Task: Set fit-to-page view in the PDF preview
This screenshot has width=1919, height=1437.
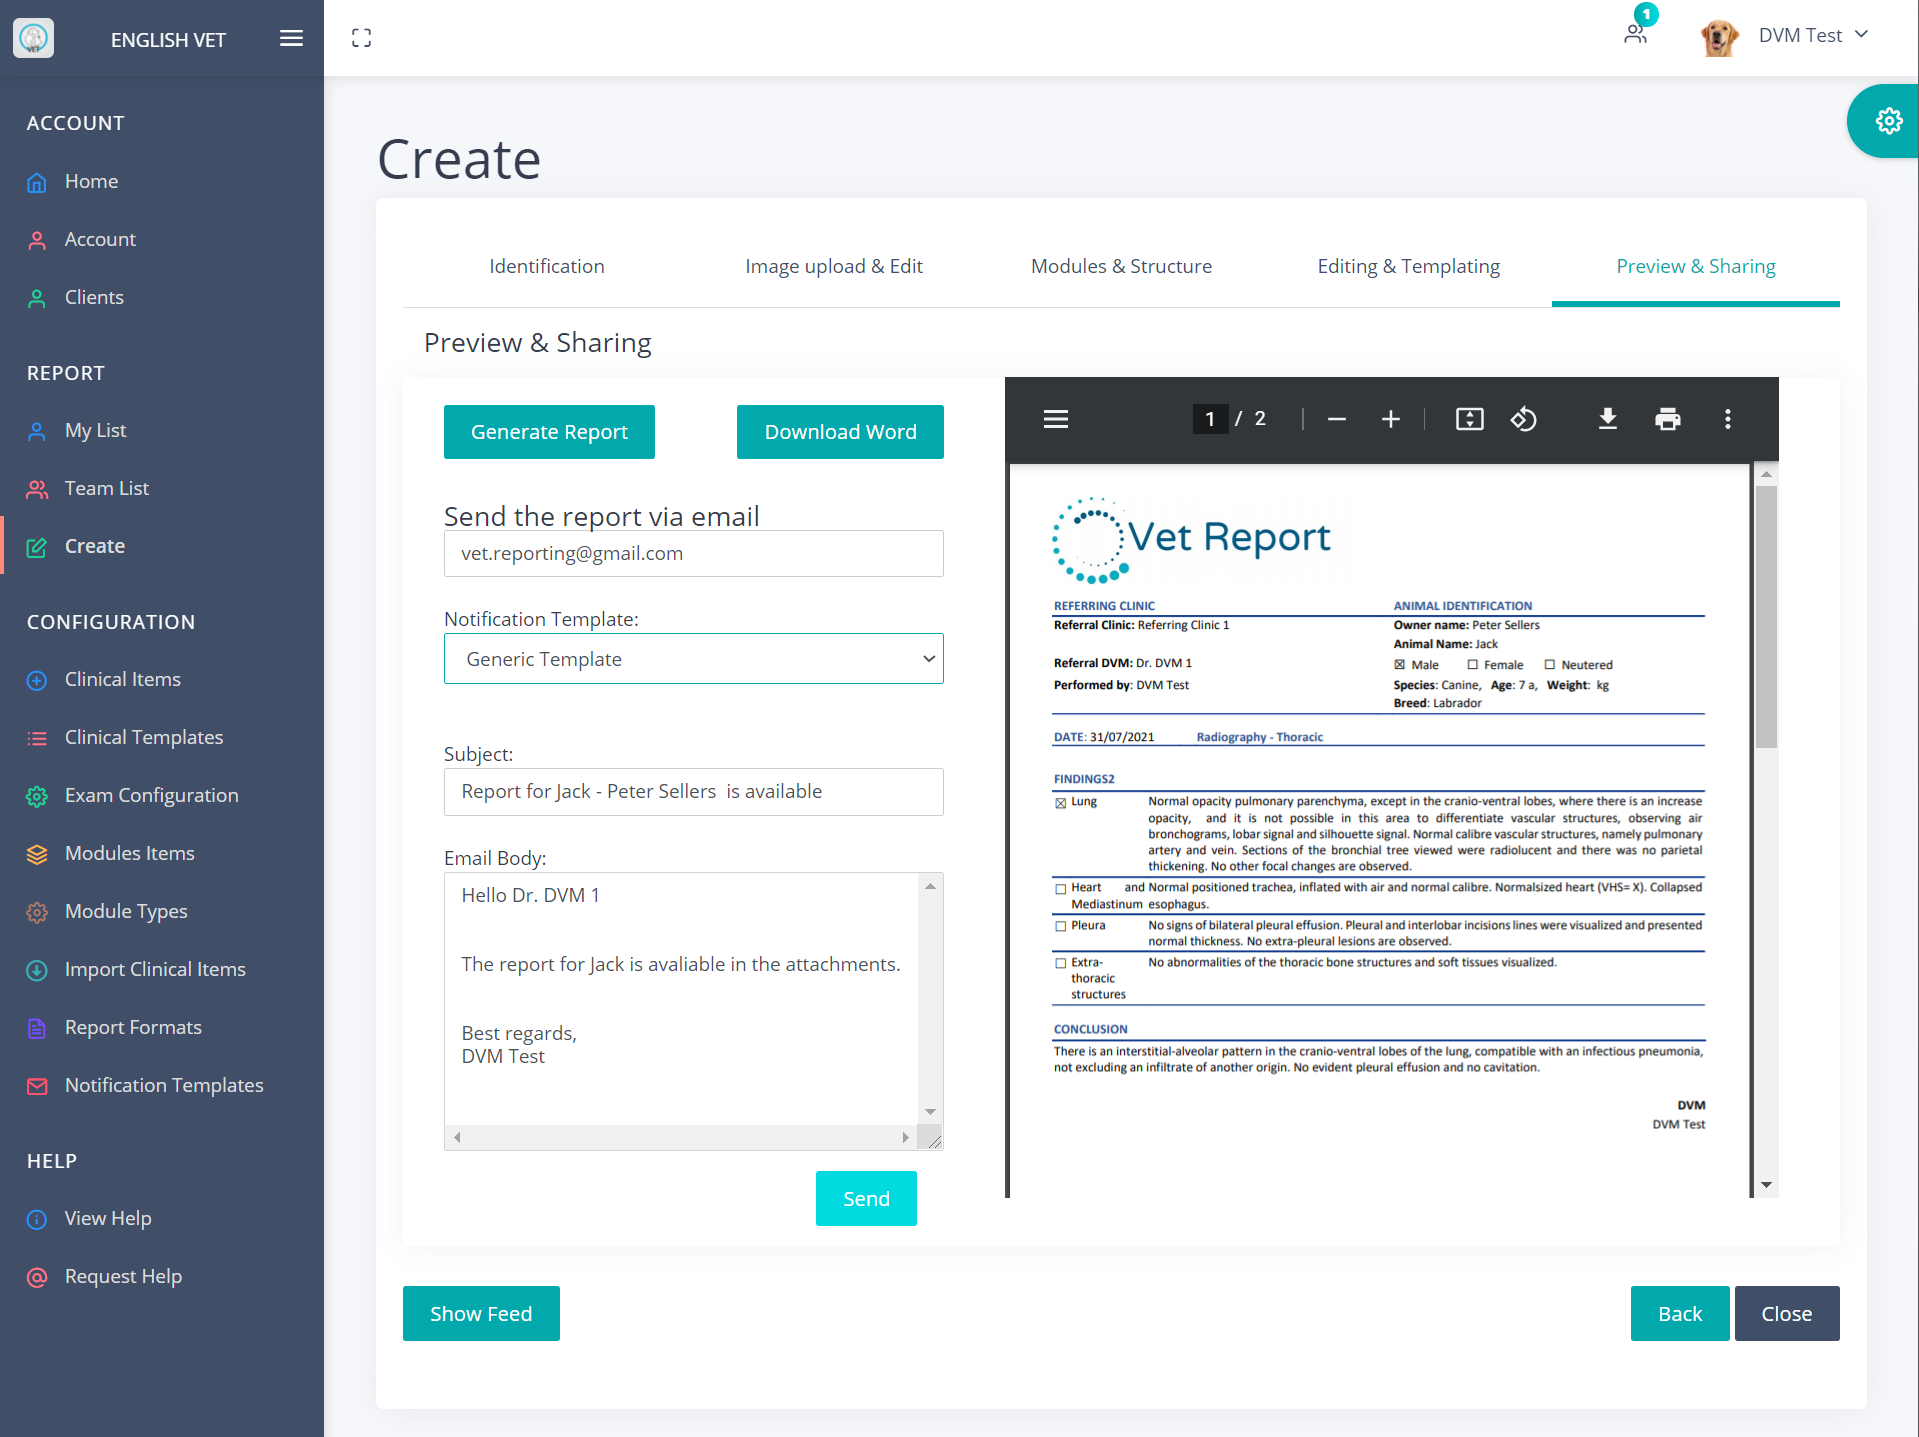Action: 1469,419
